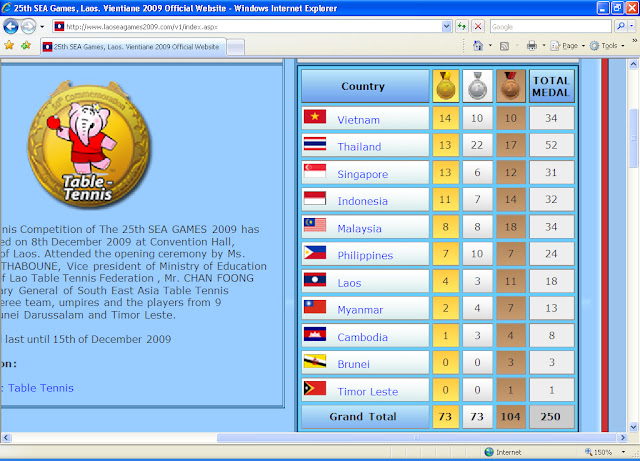640x461 pixels.
Task: Select the 25th SEA Games tab
Action: pos(133,47)
